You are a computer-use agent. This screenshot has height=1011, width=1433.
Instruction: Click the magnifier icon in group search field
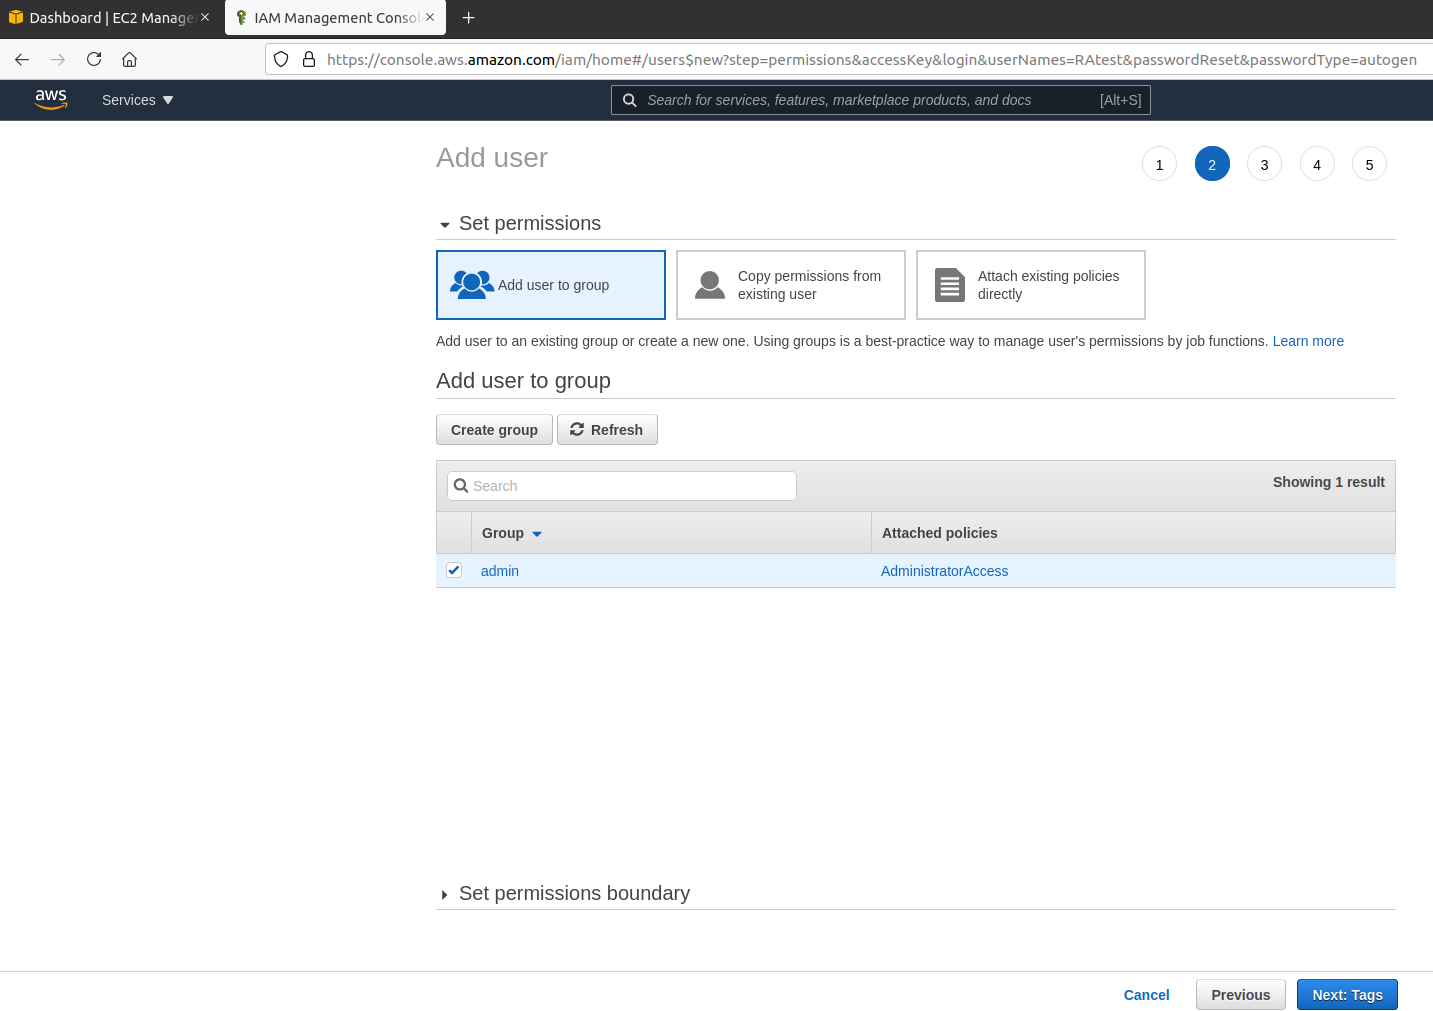point(461,486)
